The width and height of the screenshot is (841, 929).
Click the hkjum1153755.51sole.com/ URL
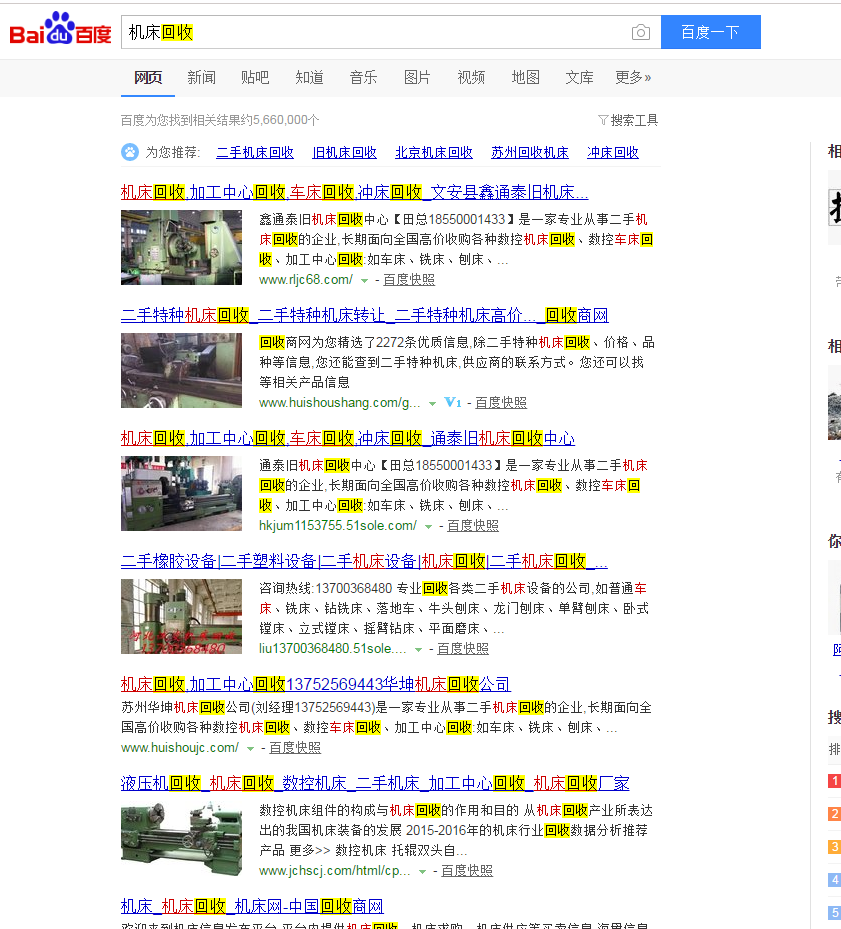(338, 526)
